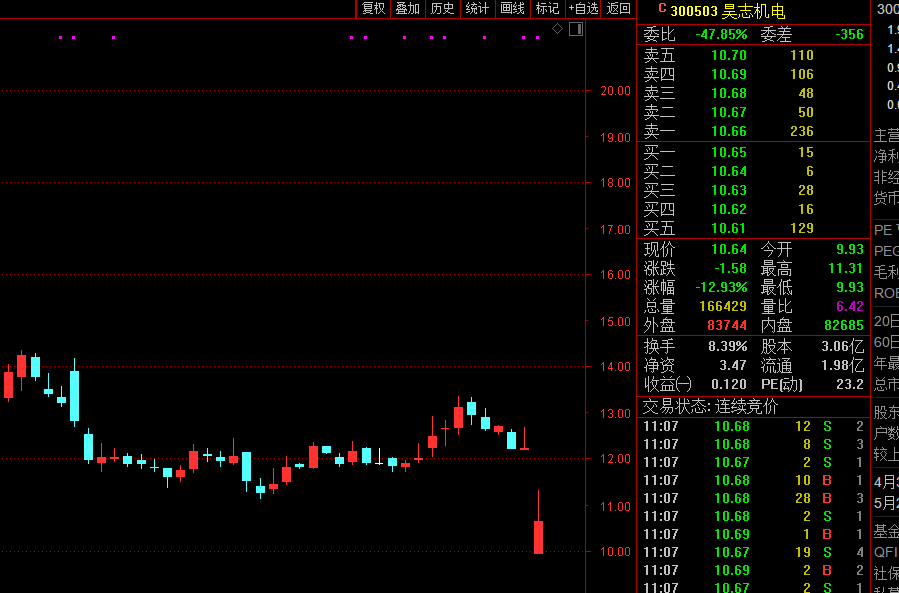The height and width of the screenshot is (593, 899).
Task: Click the 15.00 price axis label
Action: [615, 321]
